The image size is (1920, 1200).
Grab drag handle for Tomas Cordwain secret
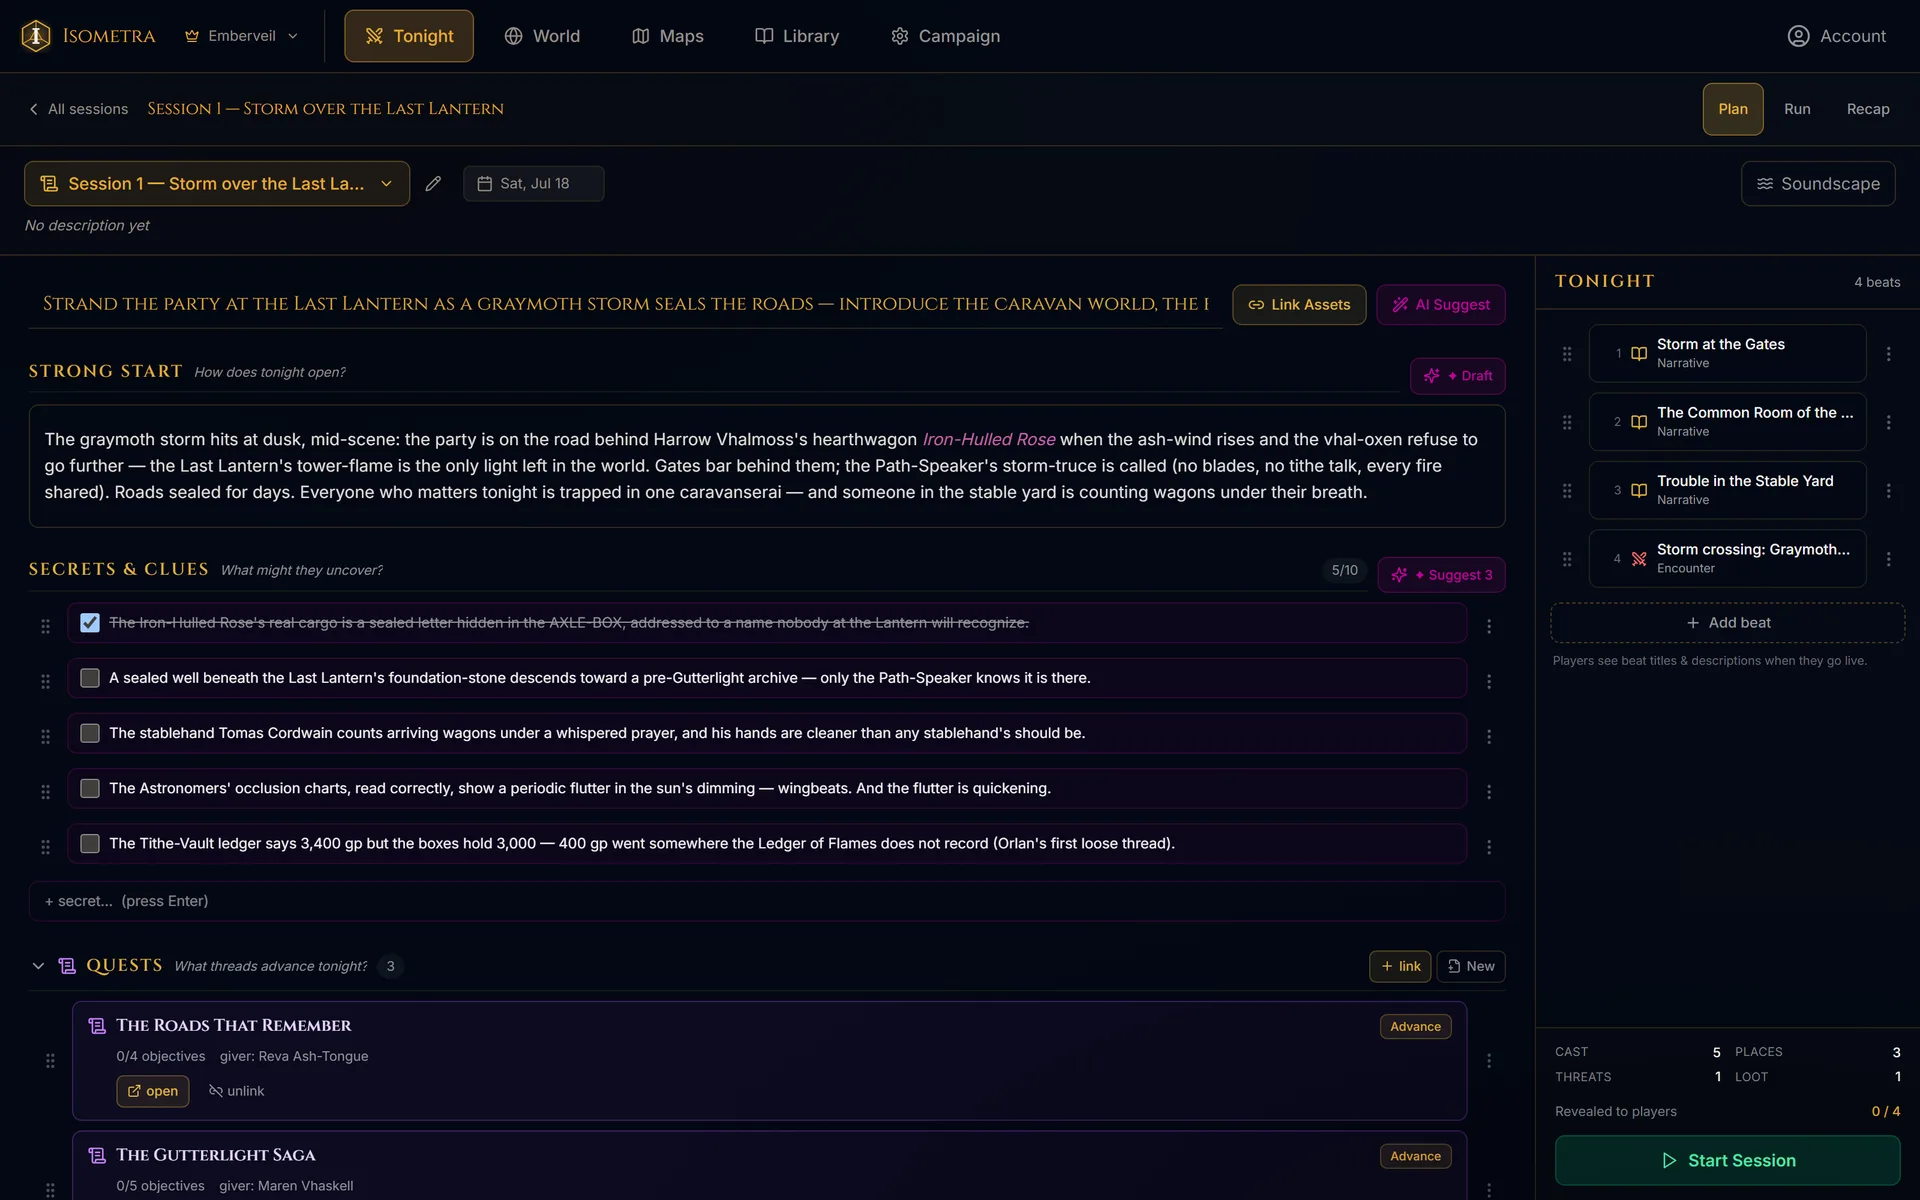tap(45, 736)
